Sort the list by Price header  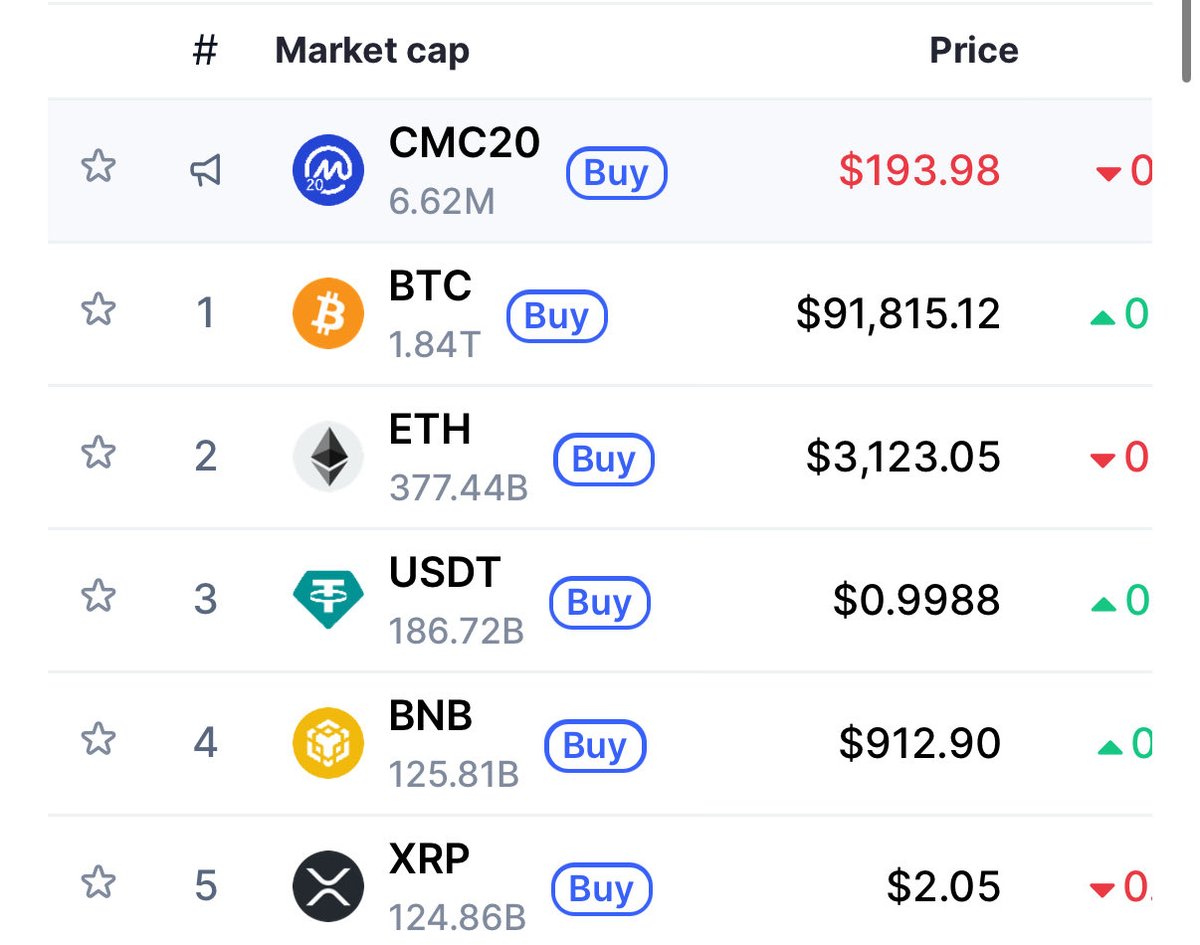[x=973, y=51]
